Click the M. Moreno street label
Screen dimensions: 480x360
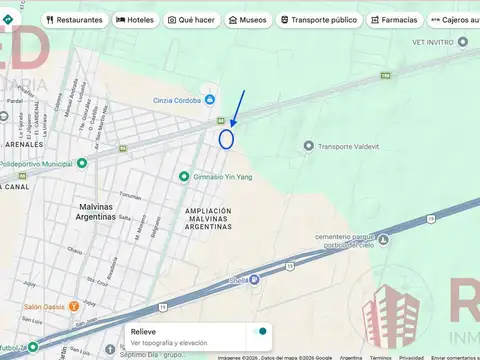click(140, 228)
